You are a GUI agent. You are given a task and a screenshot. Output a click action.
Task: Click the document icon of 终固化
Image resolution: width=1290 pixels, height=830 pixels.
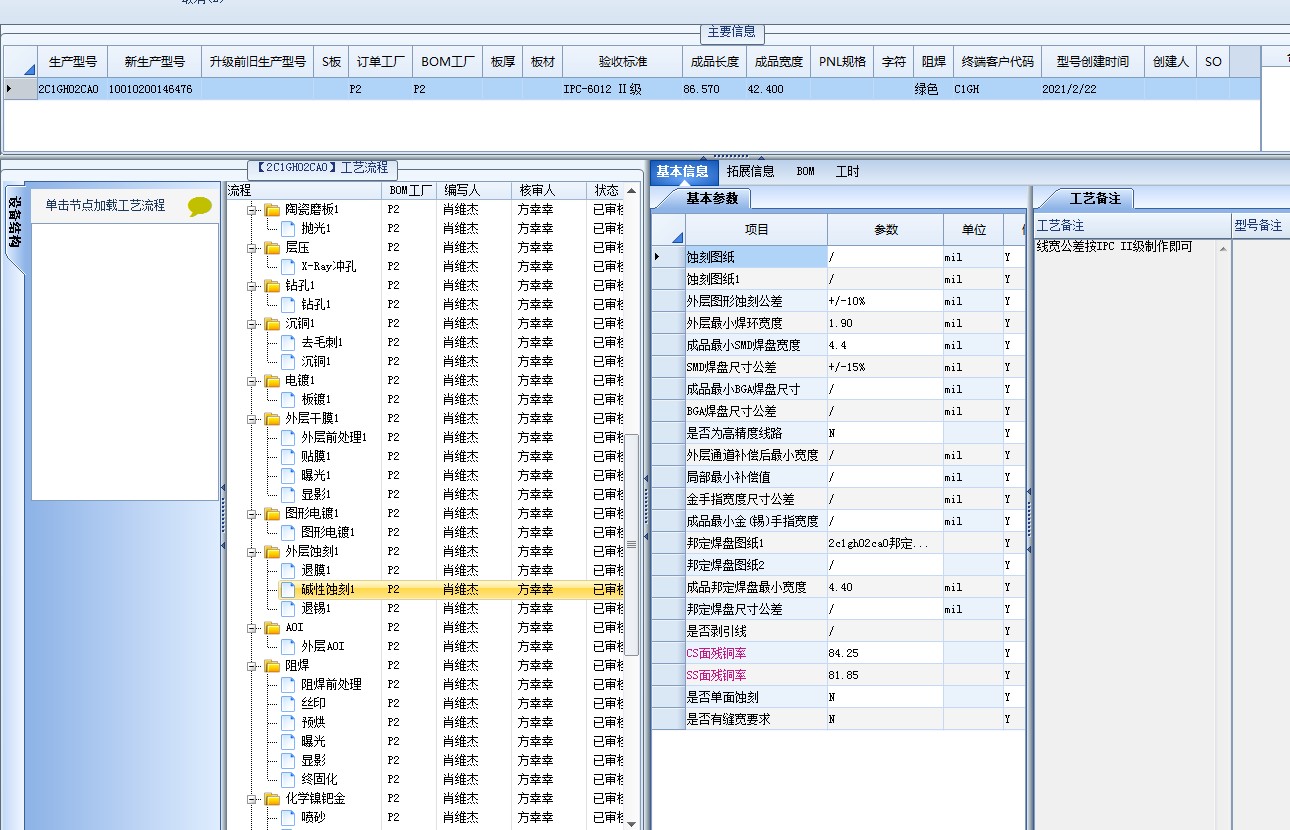pos(288,780)
